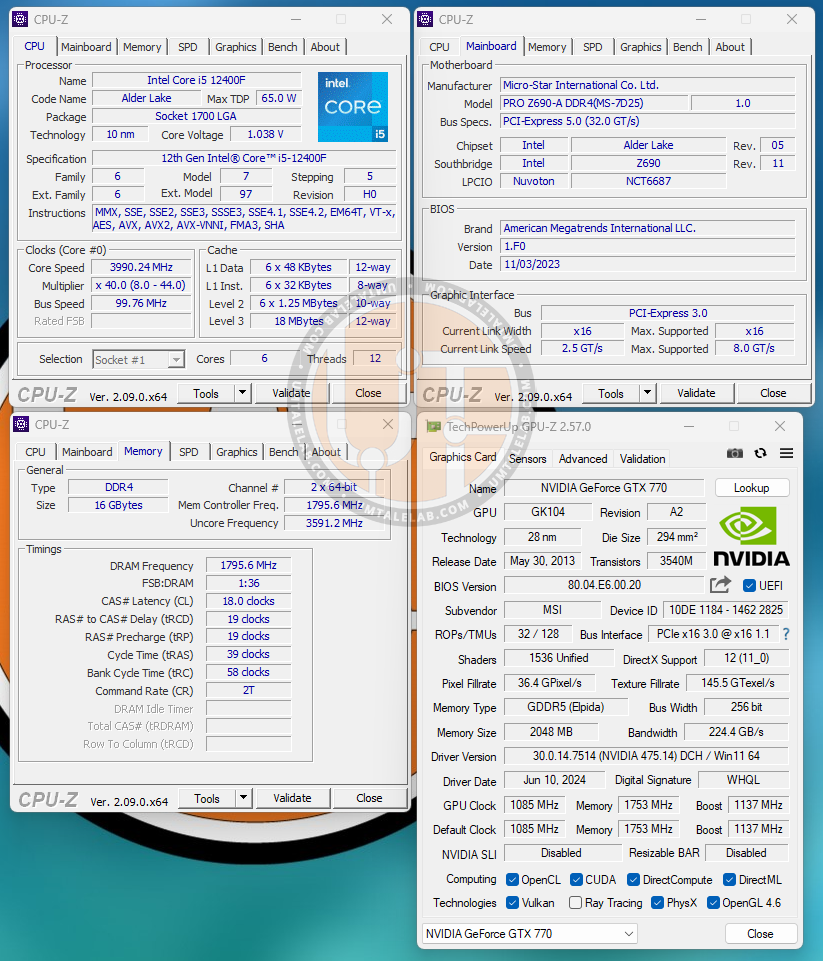
Task: Toggle the OpenGL 4.6 checkbox
Action: [x=713, y=903]
